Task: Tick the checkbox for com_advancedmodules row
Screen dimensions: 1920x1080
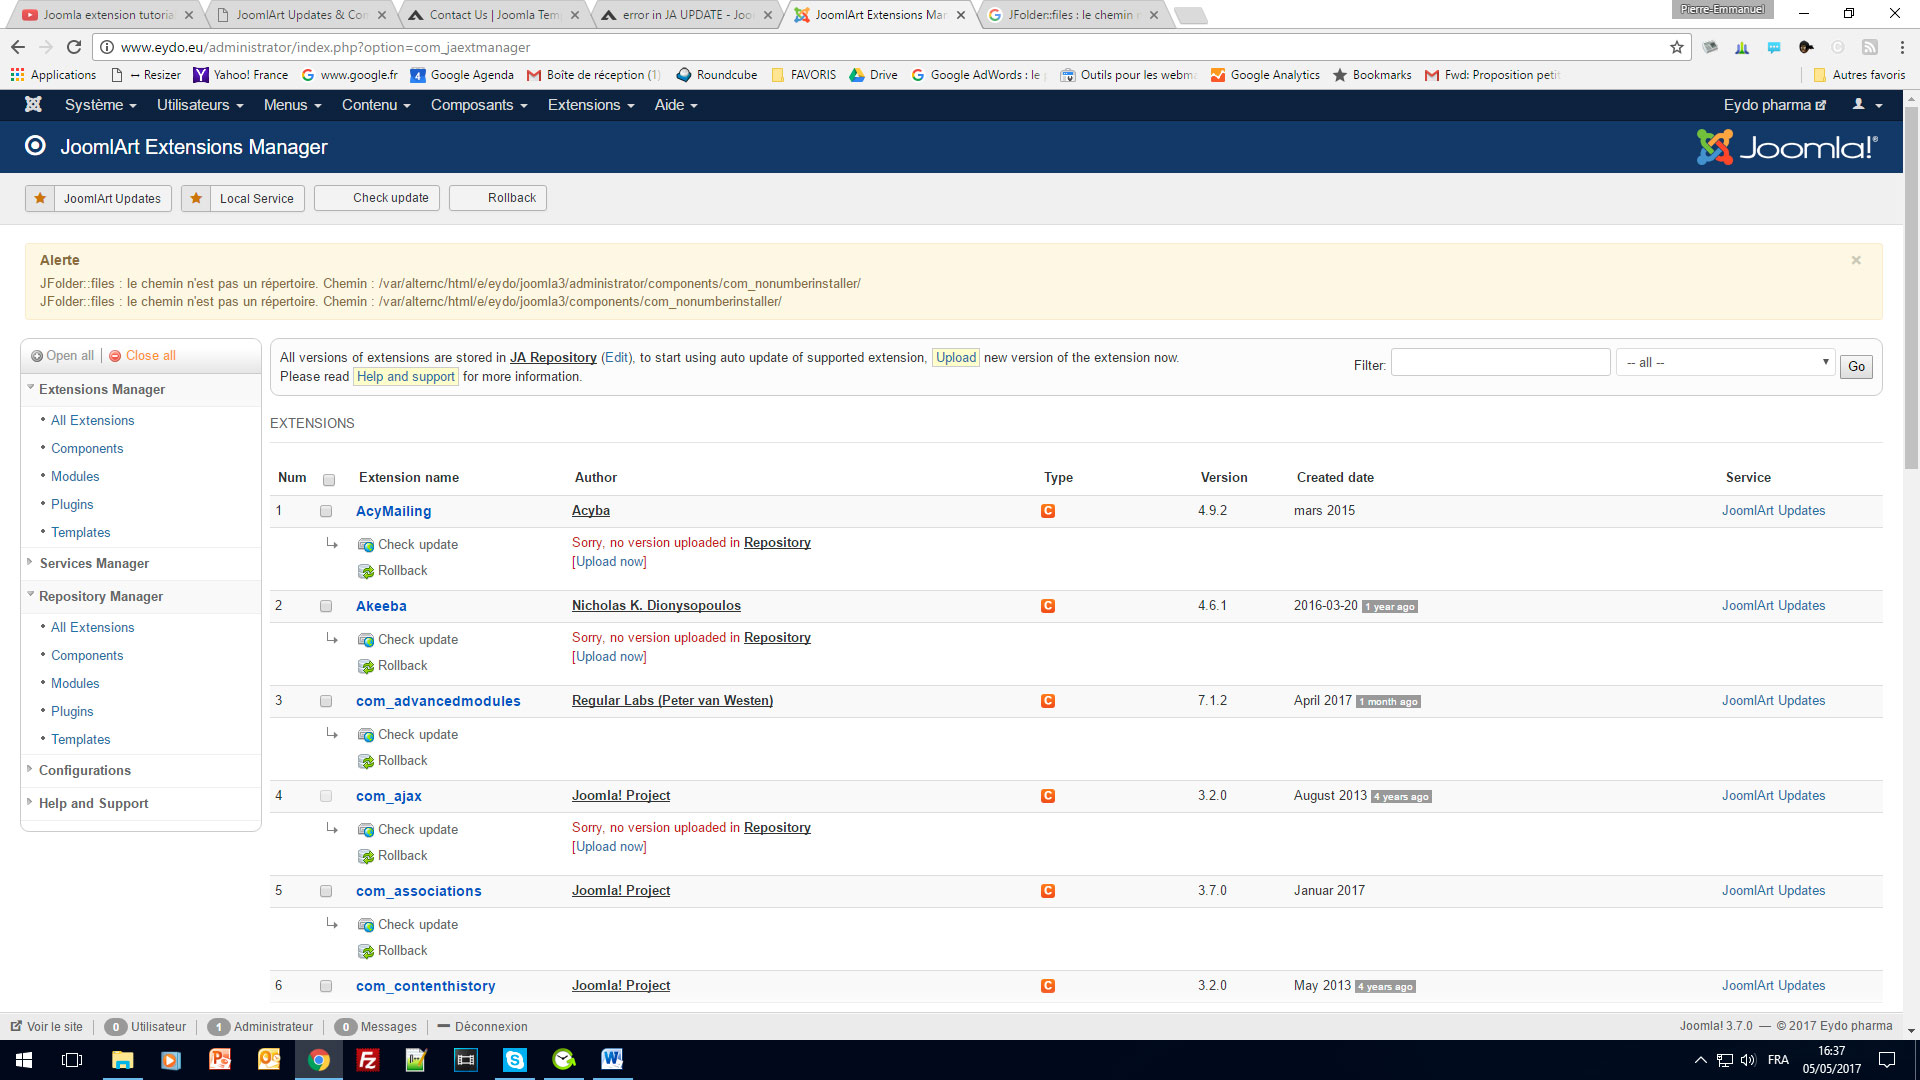Action: (326, 701)
